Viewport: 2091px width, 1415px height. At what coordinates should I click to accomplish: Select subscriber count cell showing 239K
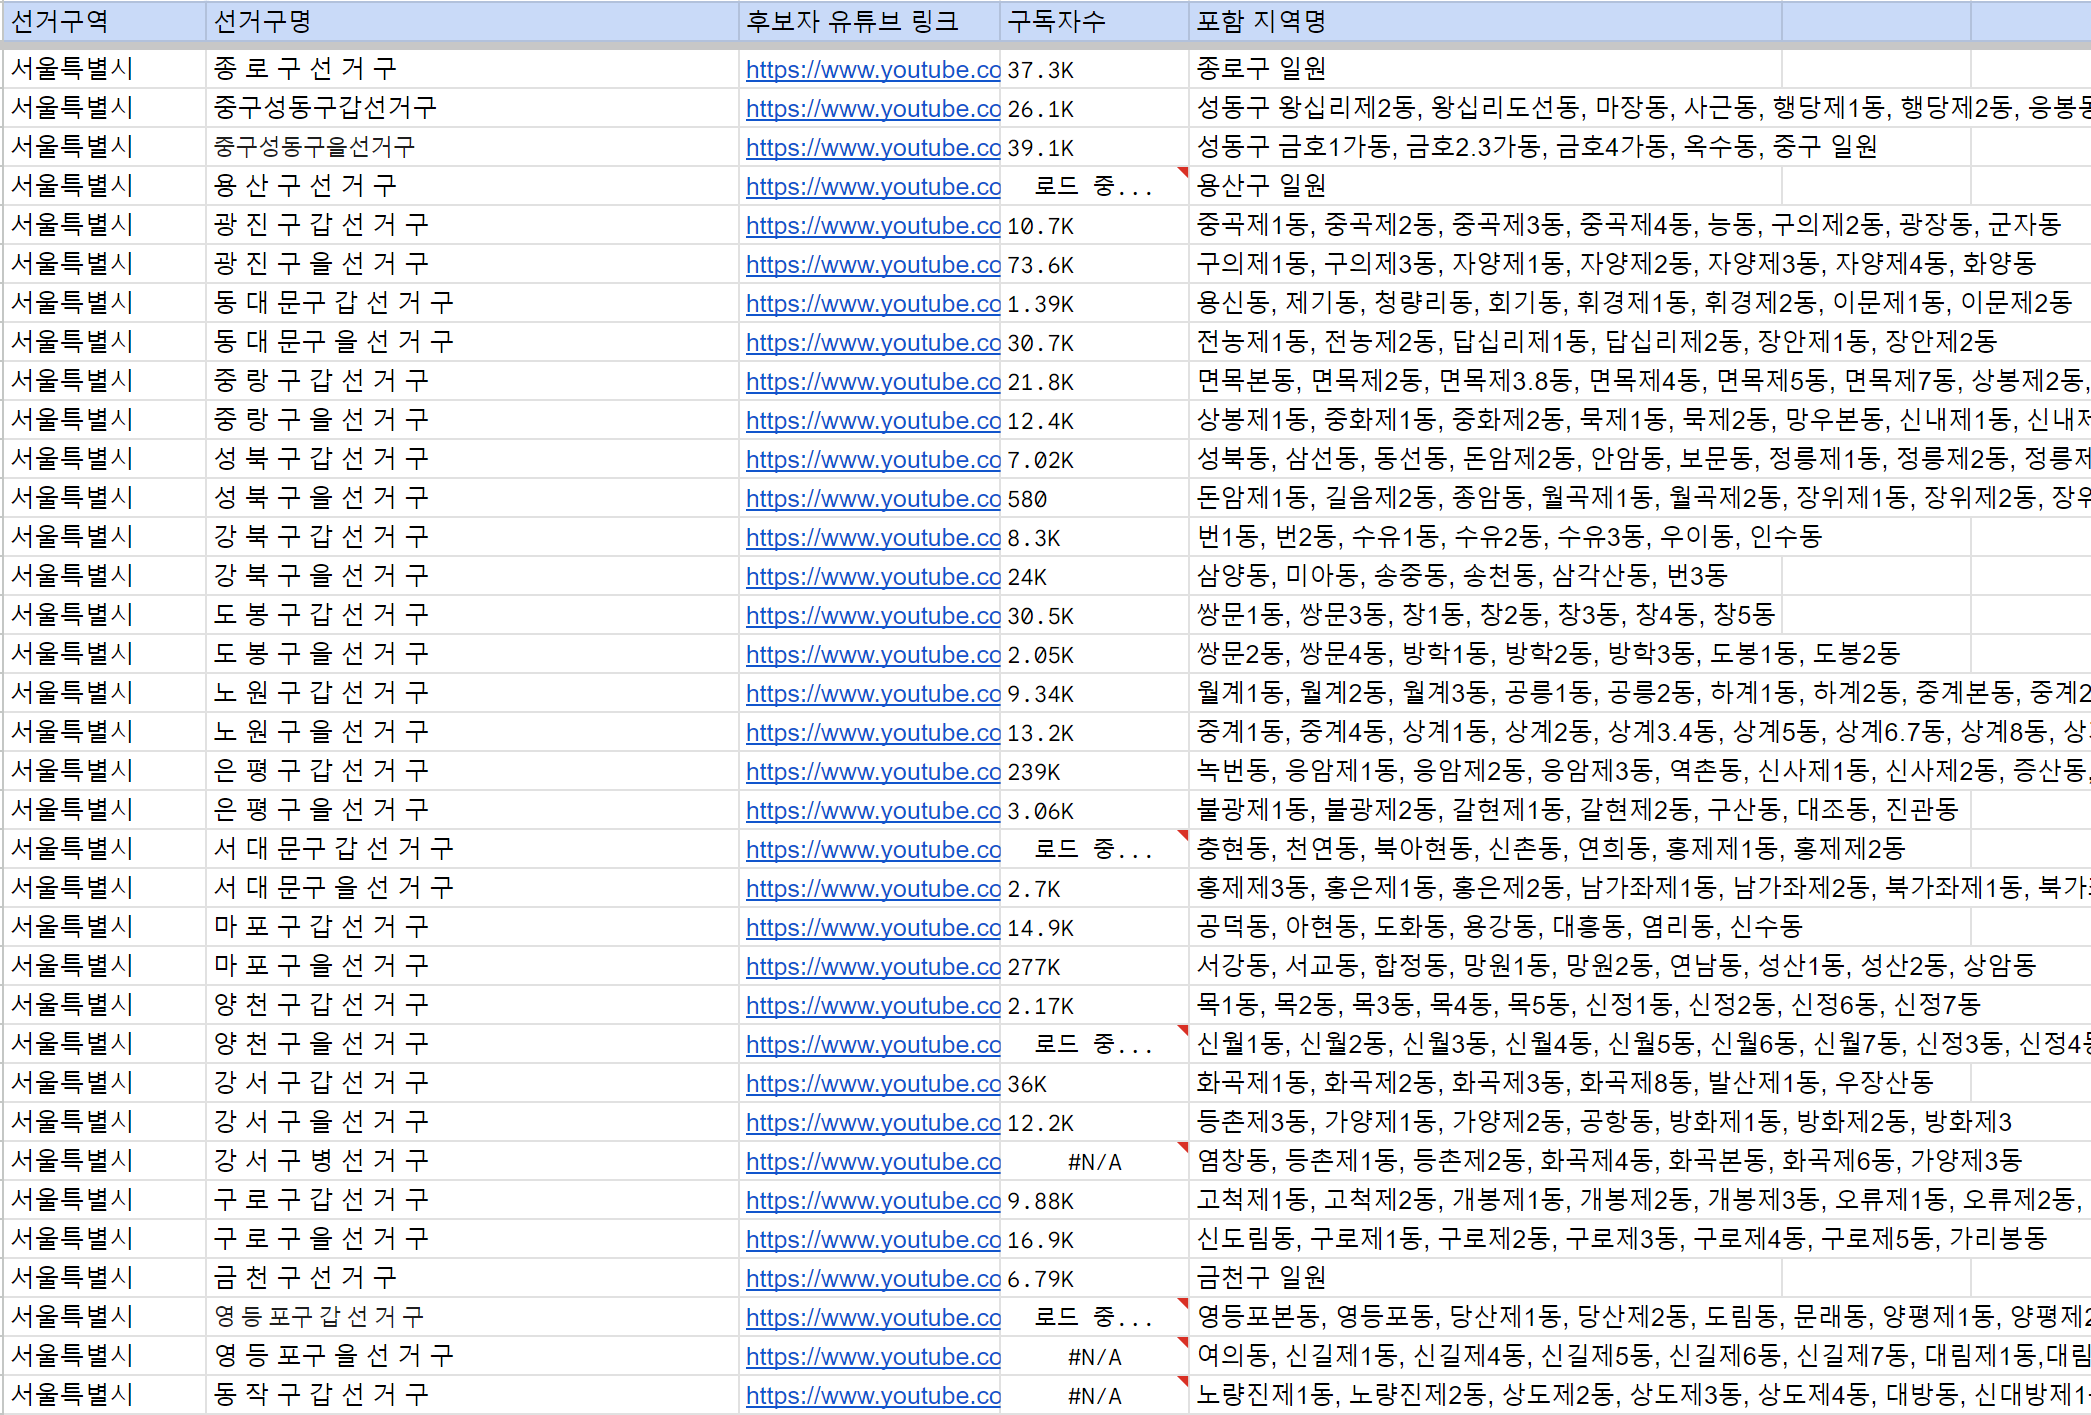pyautogui.click(x=1094, y=772)
